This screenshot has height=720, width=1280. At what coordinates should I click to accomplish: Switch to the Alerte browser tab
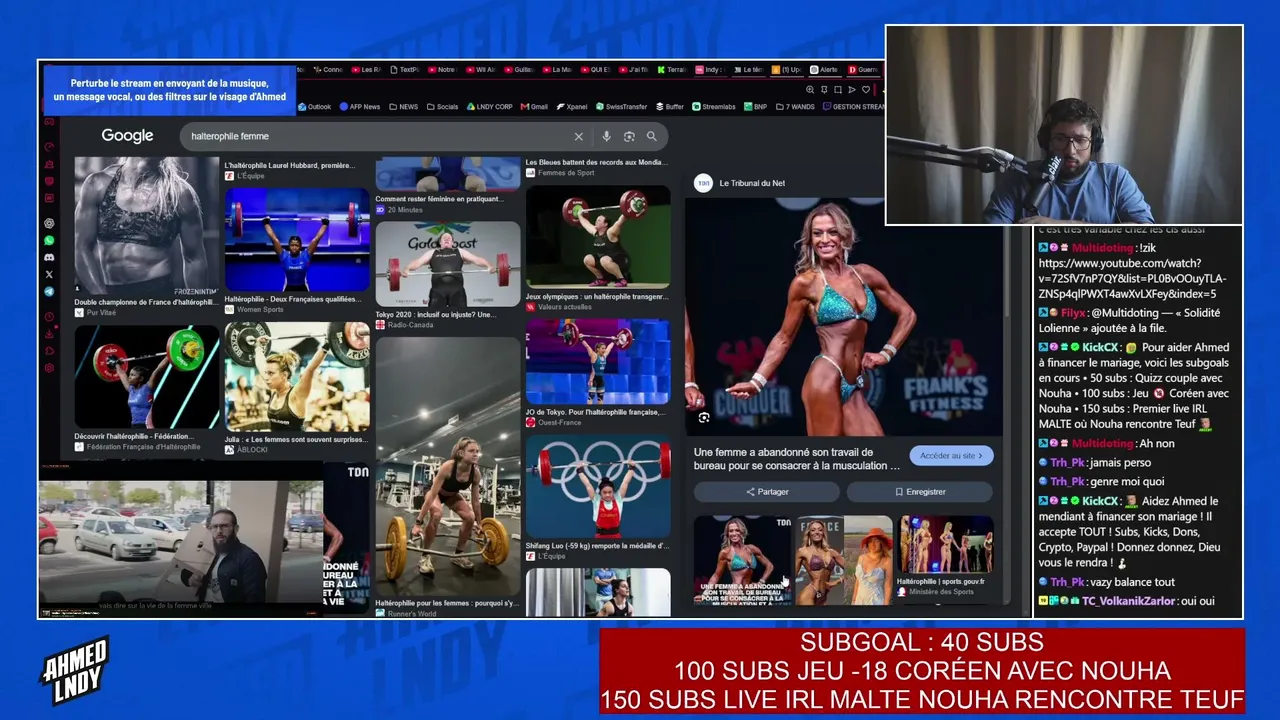pyautogui.click(x=823, y=70)
